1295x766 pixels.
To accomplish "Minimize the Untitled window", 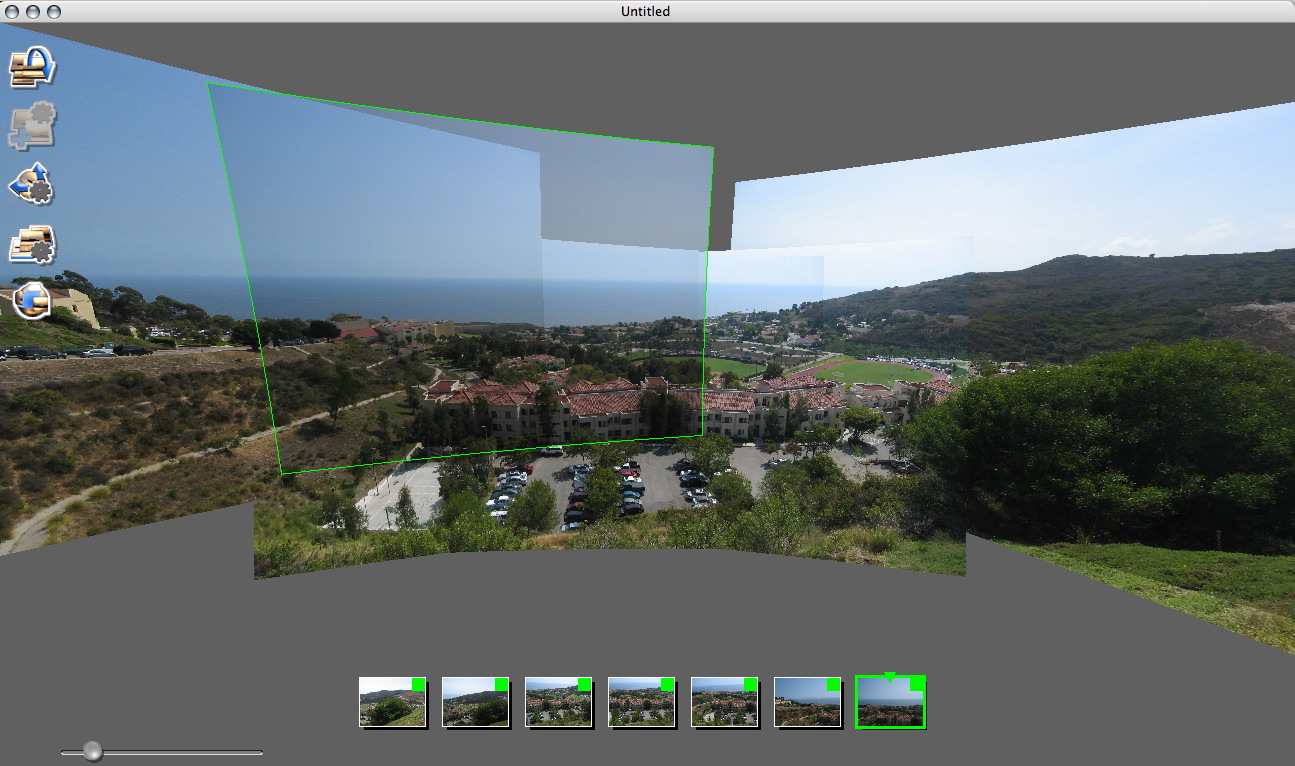I will pos(33,11).
